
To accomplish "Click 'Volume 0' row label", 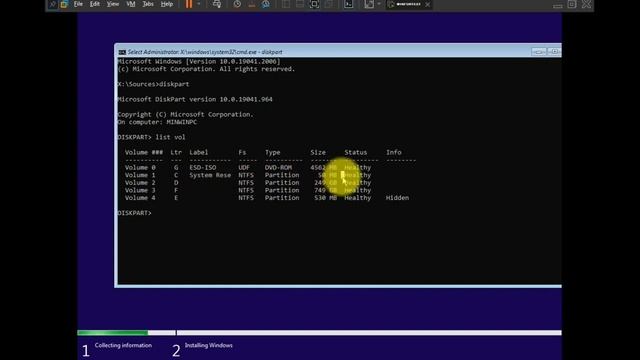I will point(140,167).
